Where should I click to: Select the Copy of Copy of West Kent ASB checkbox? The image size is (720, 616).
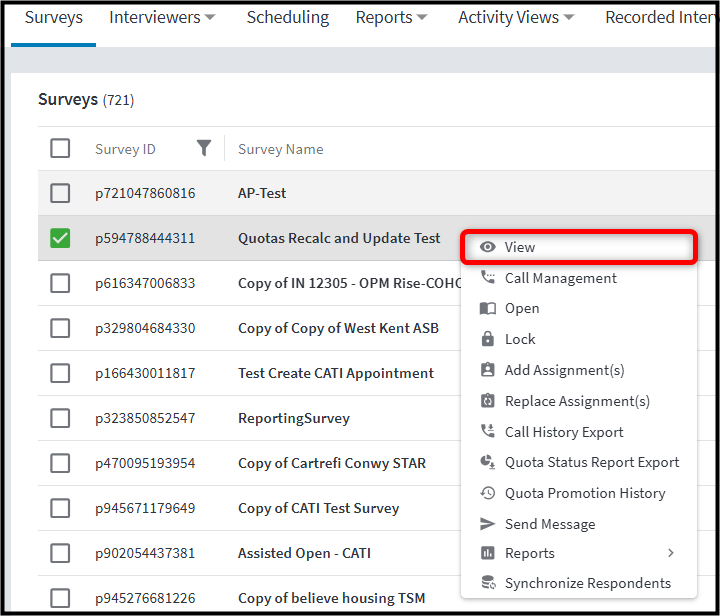click(x=60, y=328)
